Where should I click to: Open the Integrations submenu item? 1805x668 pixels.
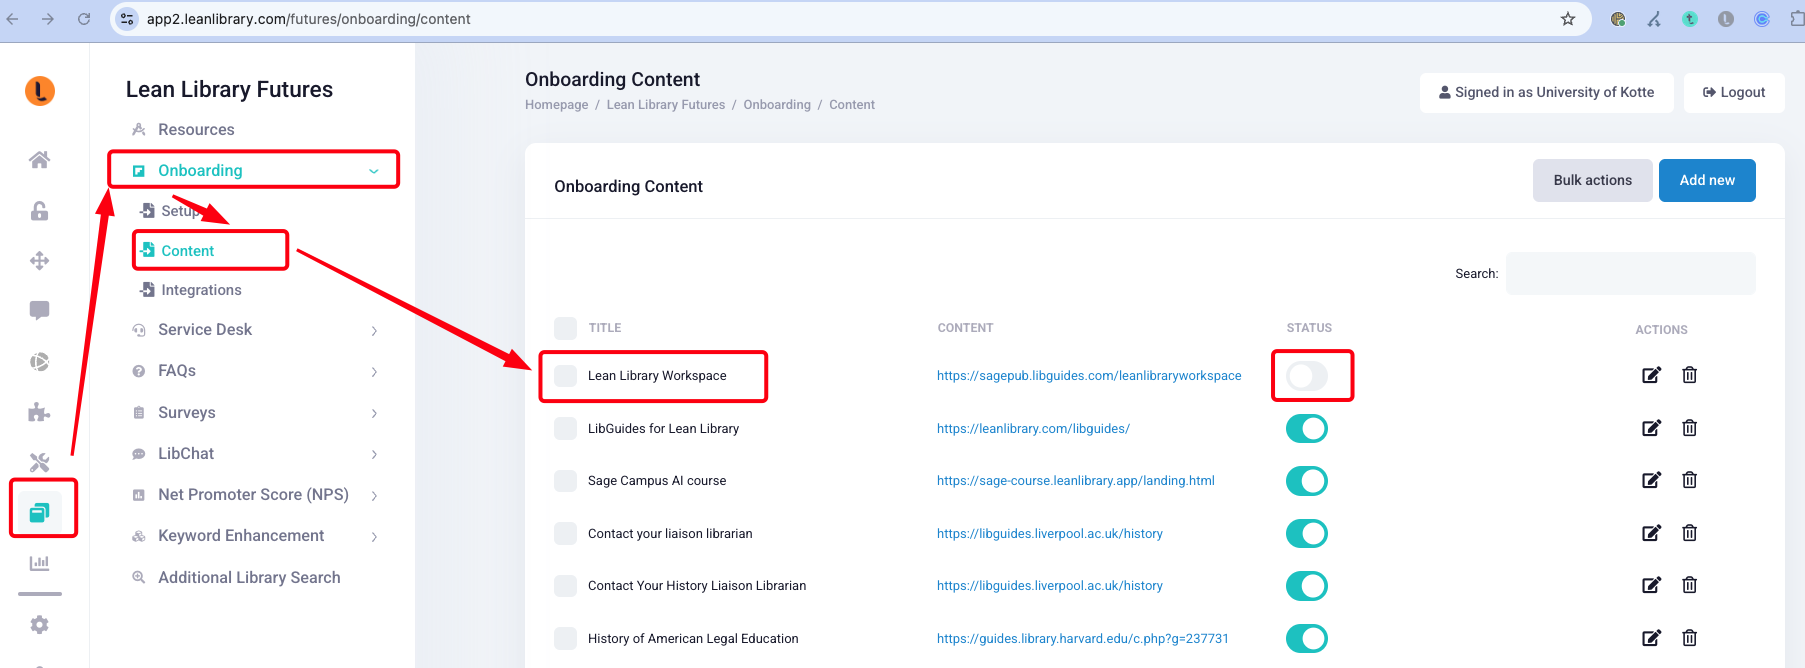point(201,289)
